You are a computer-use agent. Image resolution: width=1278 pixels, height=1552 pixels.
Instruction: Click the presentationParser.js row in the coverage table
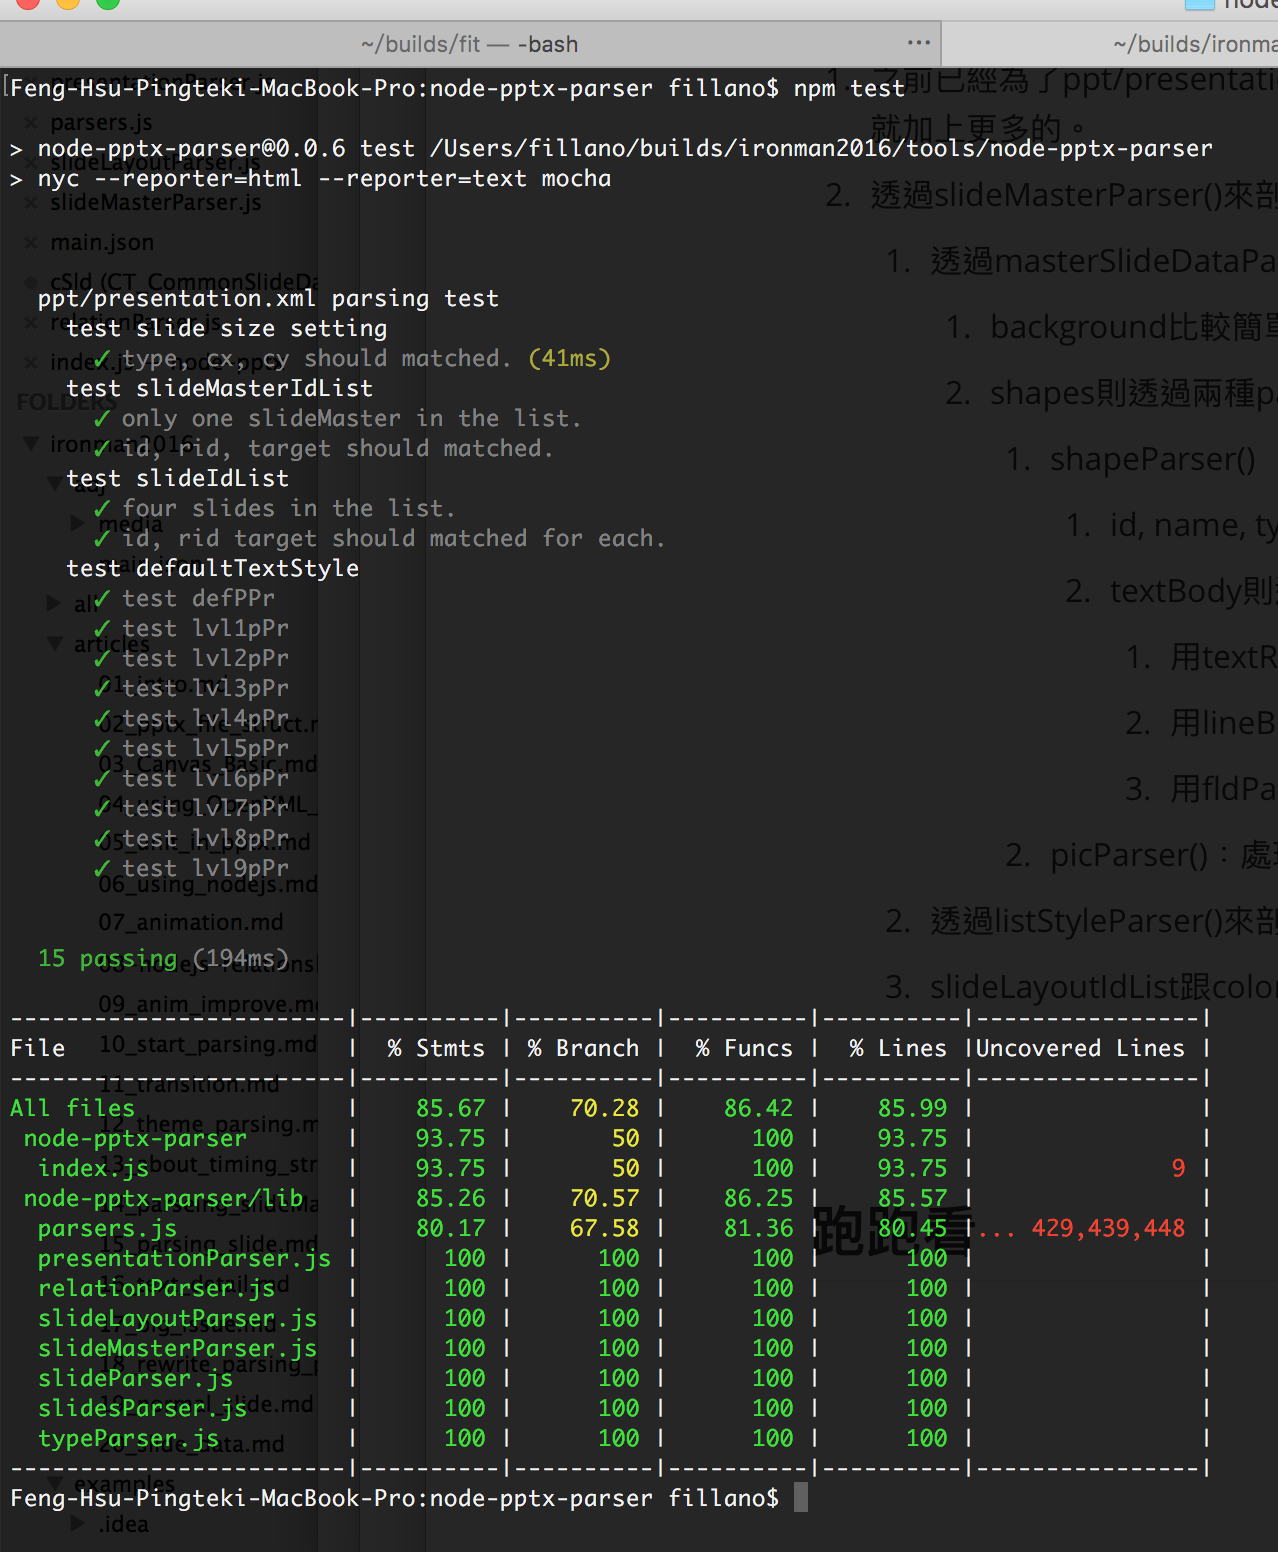click(x=184, y=1258)
